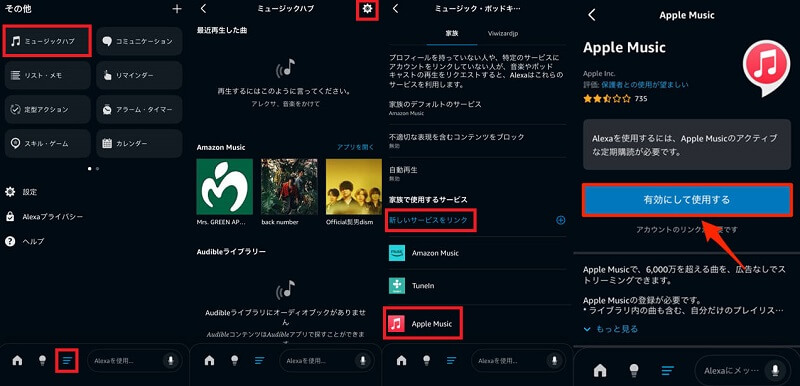
Task: Go back from the Apple Music skill page
Action: (592, 15)
